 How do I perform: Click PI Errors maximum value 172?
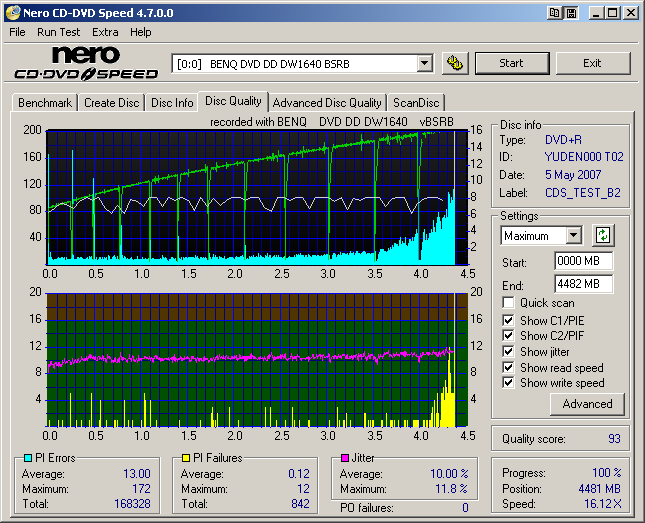tap(141, 489)
